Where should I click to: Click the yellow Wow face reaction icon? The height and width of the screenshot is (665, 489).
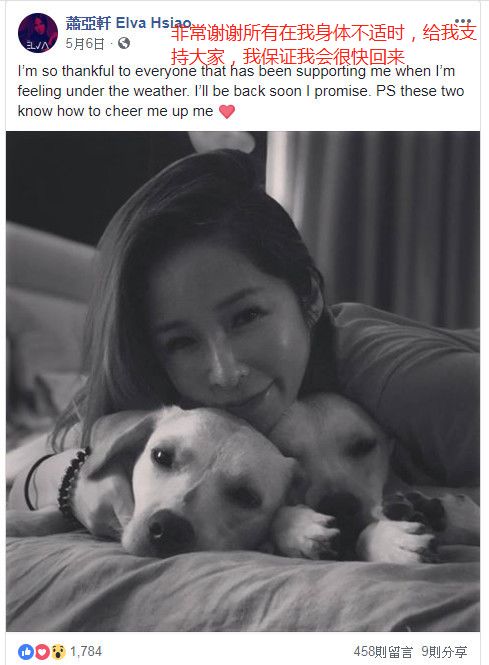58,651
